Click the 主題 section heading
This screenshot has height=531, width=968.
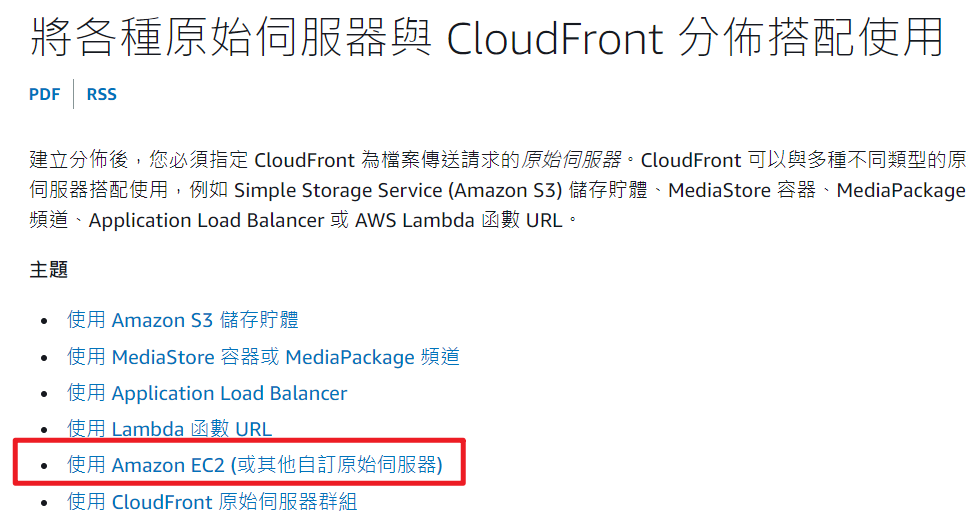click(x=49, y=270)
